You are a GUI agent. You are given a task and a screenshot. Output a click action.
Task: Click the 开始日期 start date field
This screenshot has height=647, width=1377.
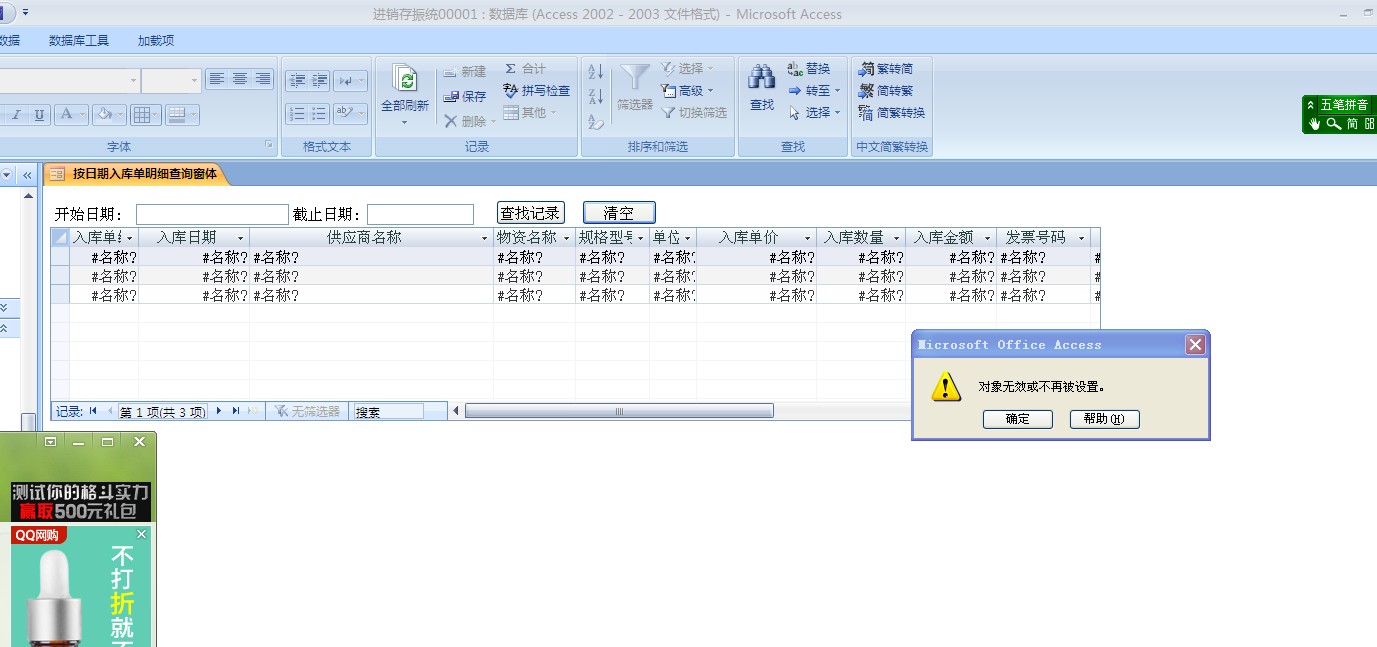point(212,215)
